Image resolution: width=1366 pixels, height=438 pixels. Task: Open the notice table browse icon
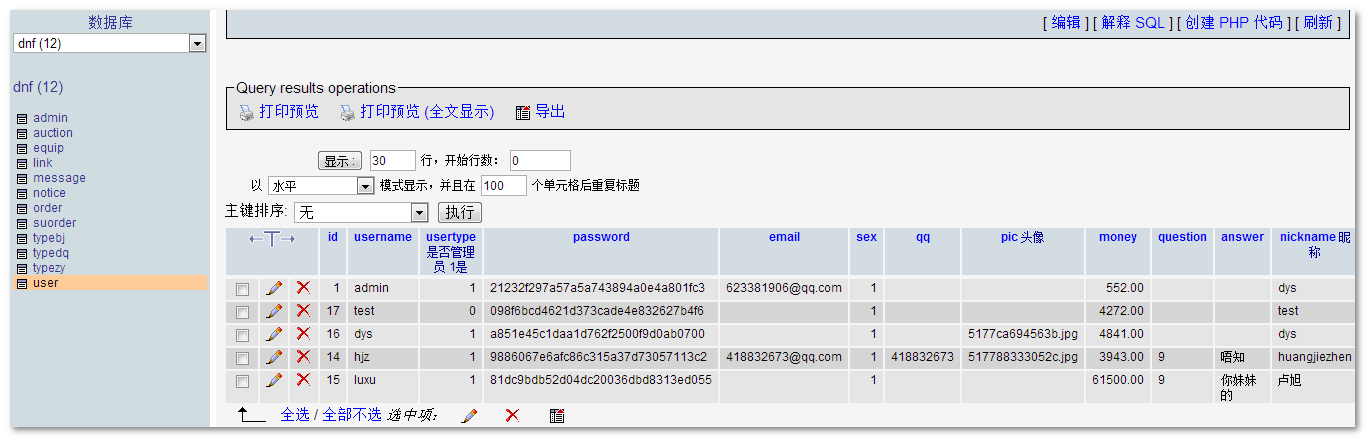[22, 193]
